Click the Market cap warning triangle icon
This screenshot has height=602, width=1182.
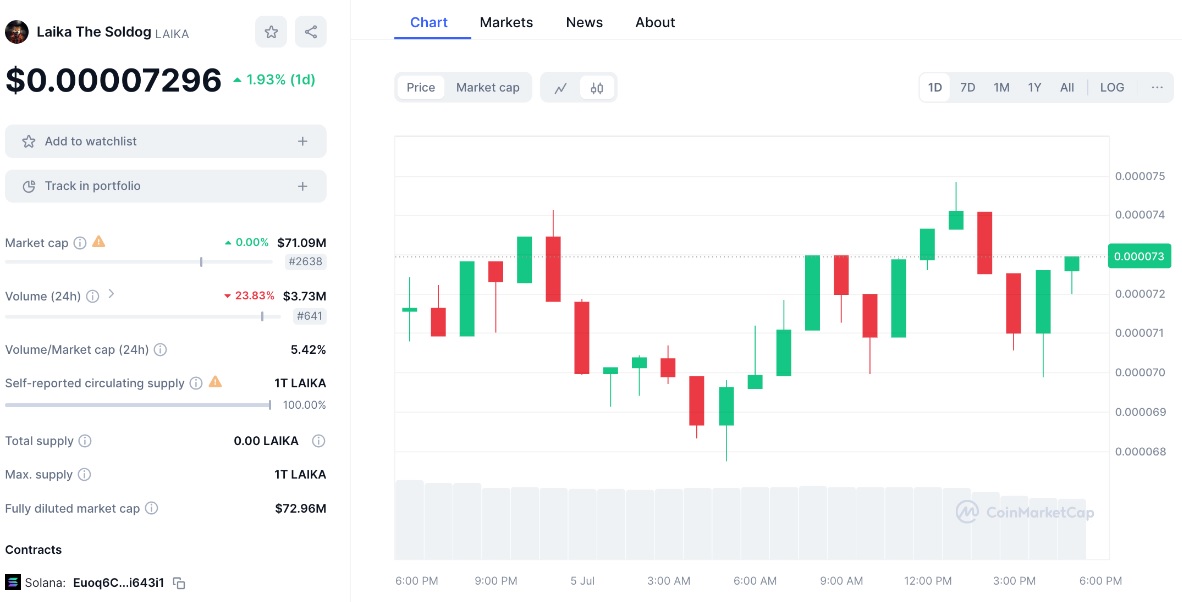pyautogui.click(x=99, y=242)
